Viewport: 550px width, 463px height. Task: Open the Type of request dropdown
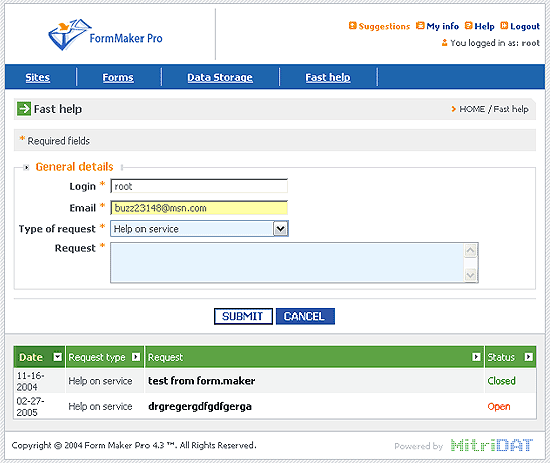[x=281, y=229]
